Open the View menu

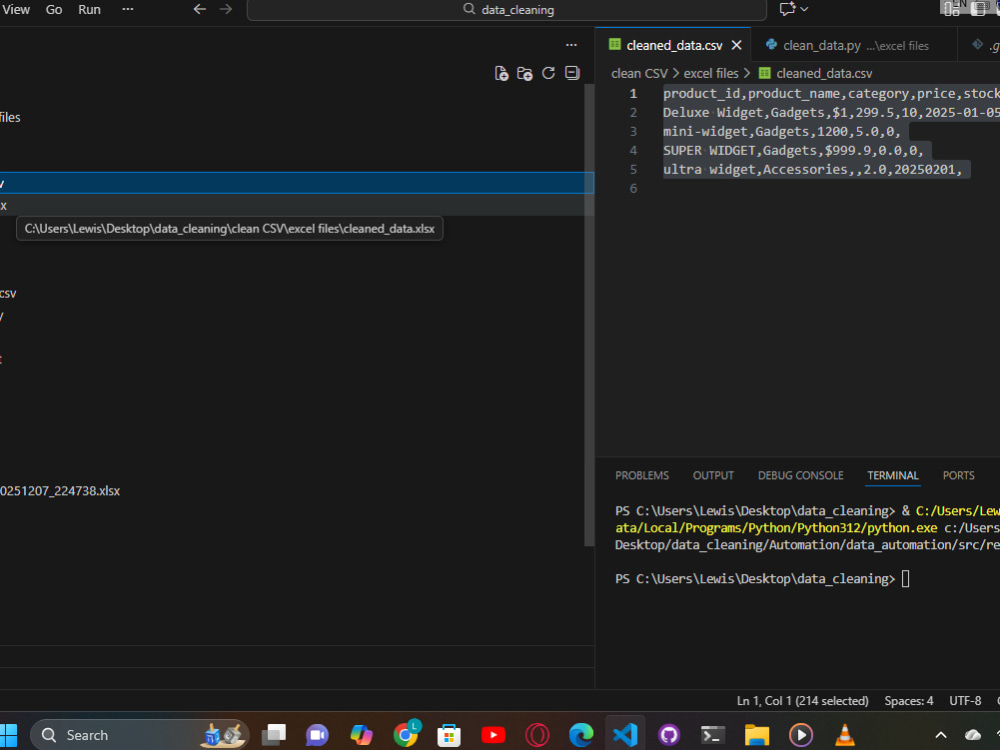(16, 10)
